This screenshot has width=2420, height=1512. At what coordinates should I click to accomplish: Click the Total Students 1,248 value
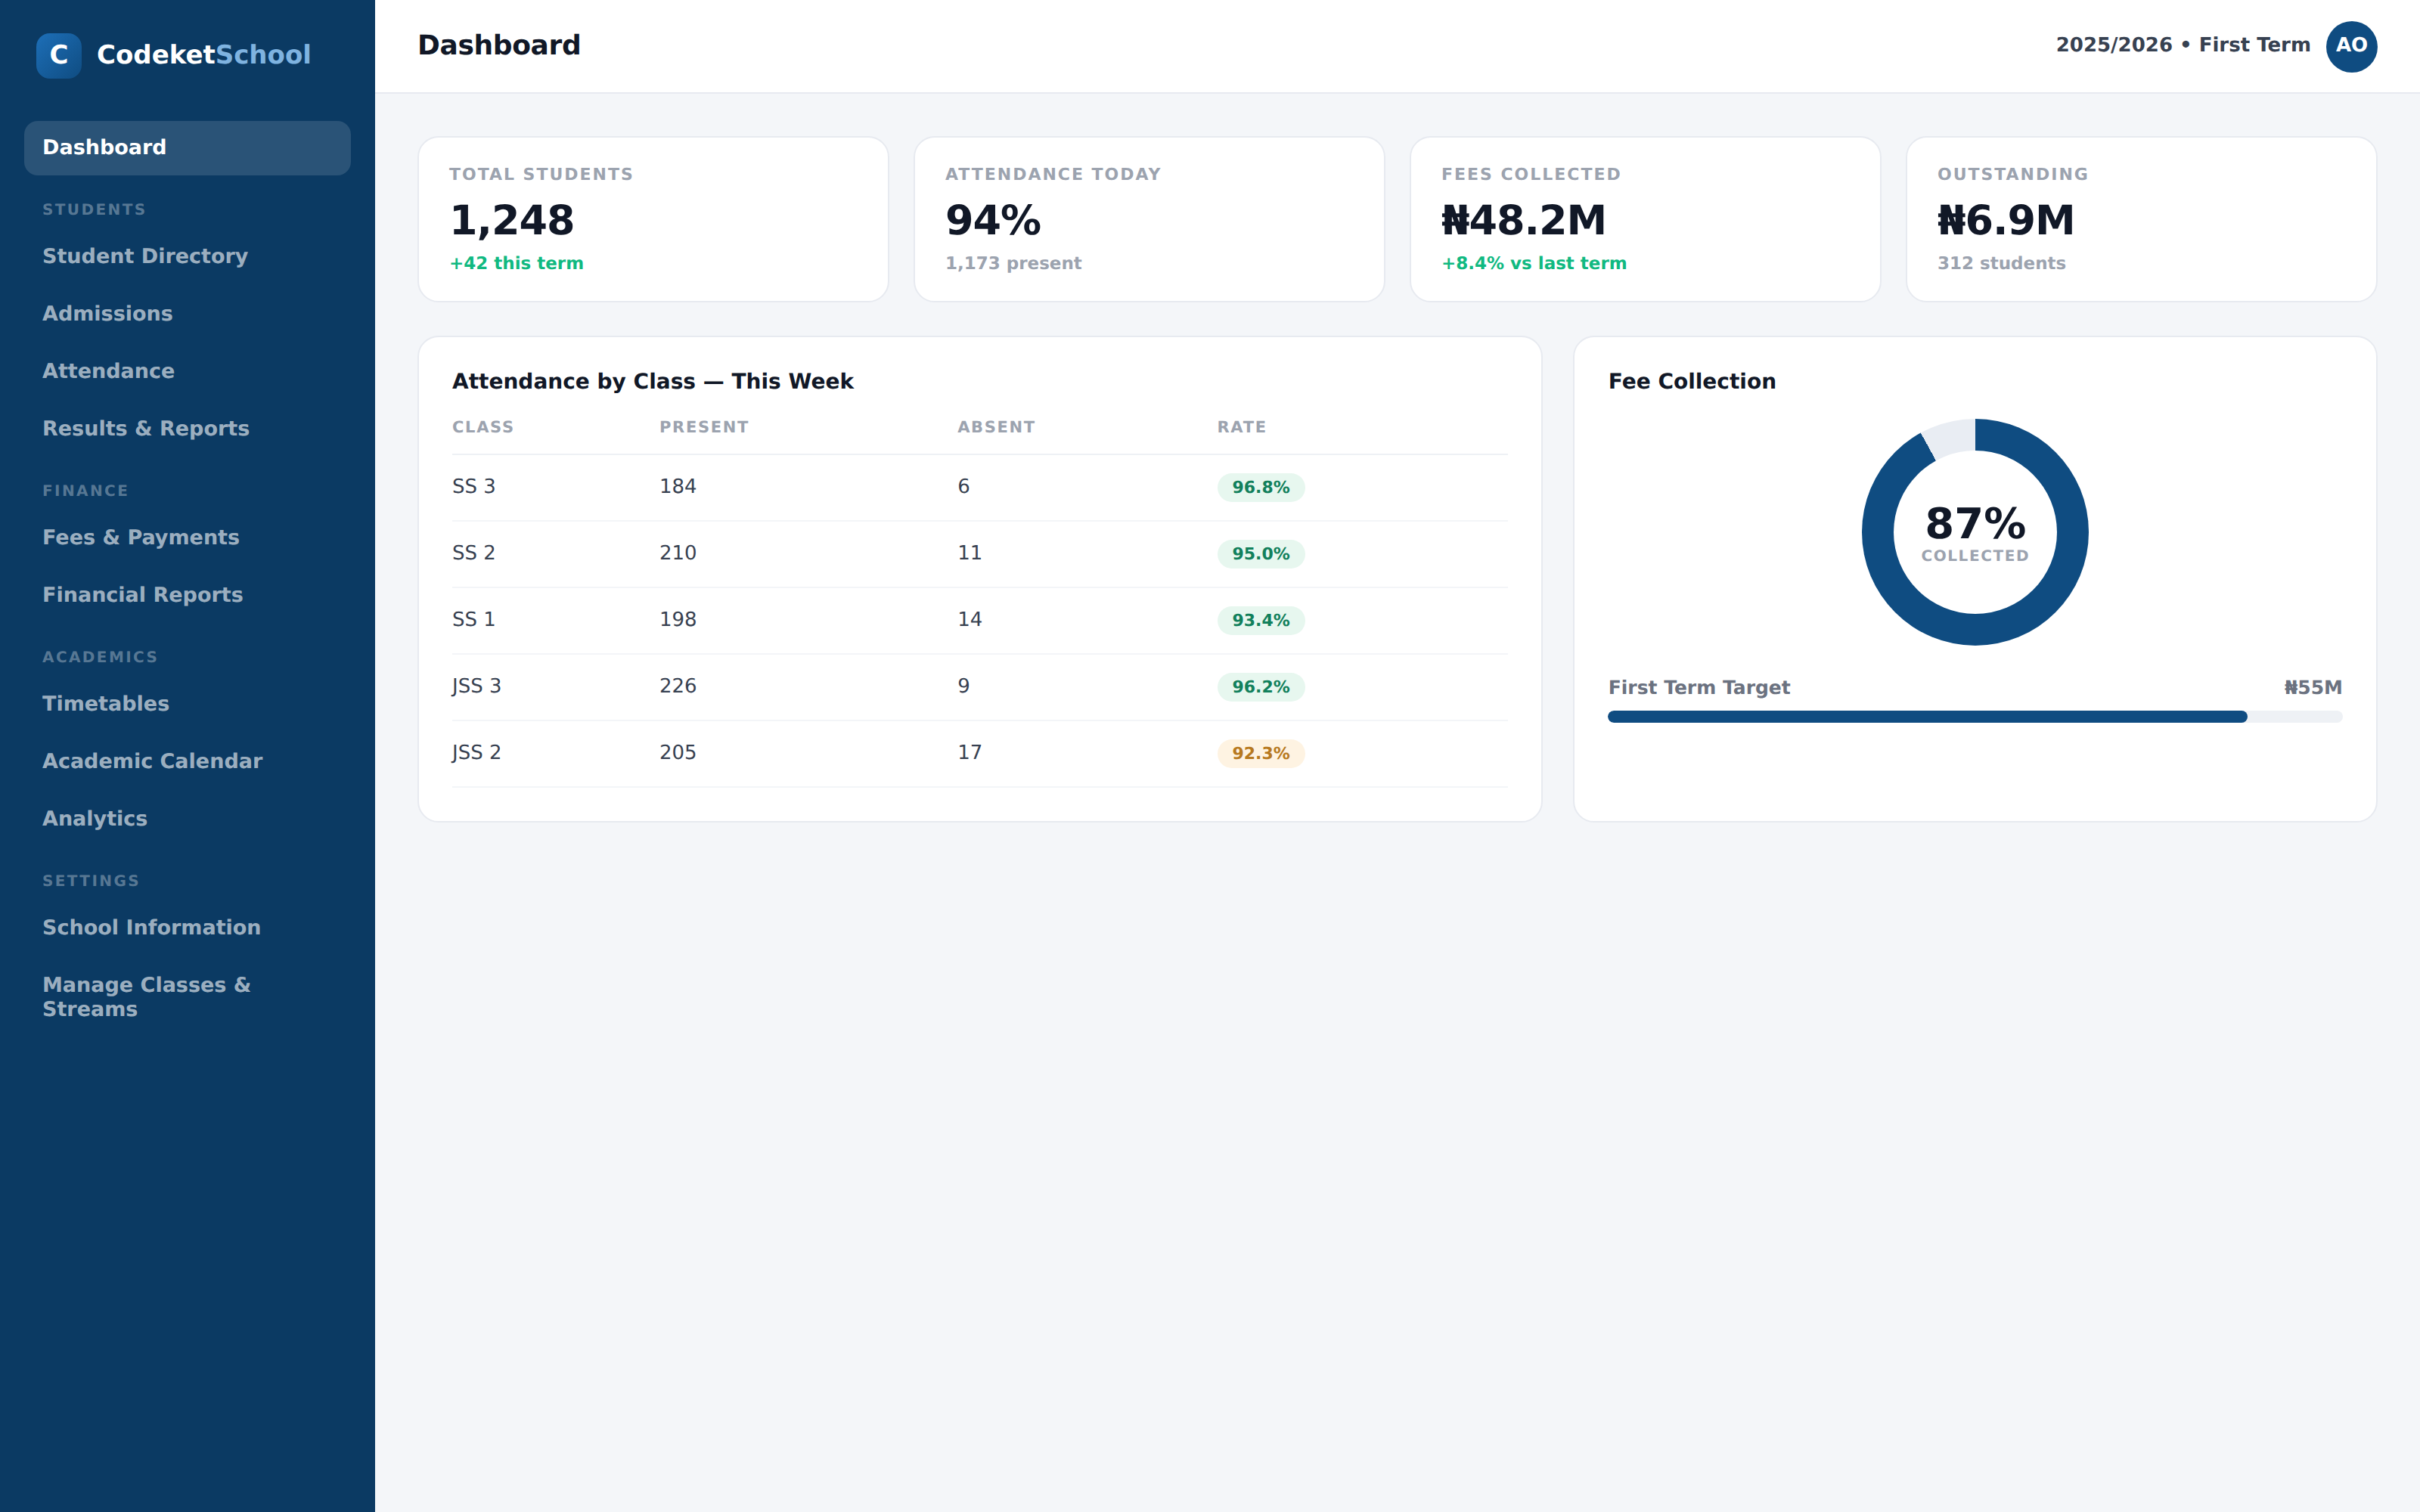pyautogui.click(x=512, y=220)
